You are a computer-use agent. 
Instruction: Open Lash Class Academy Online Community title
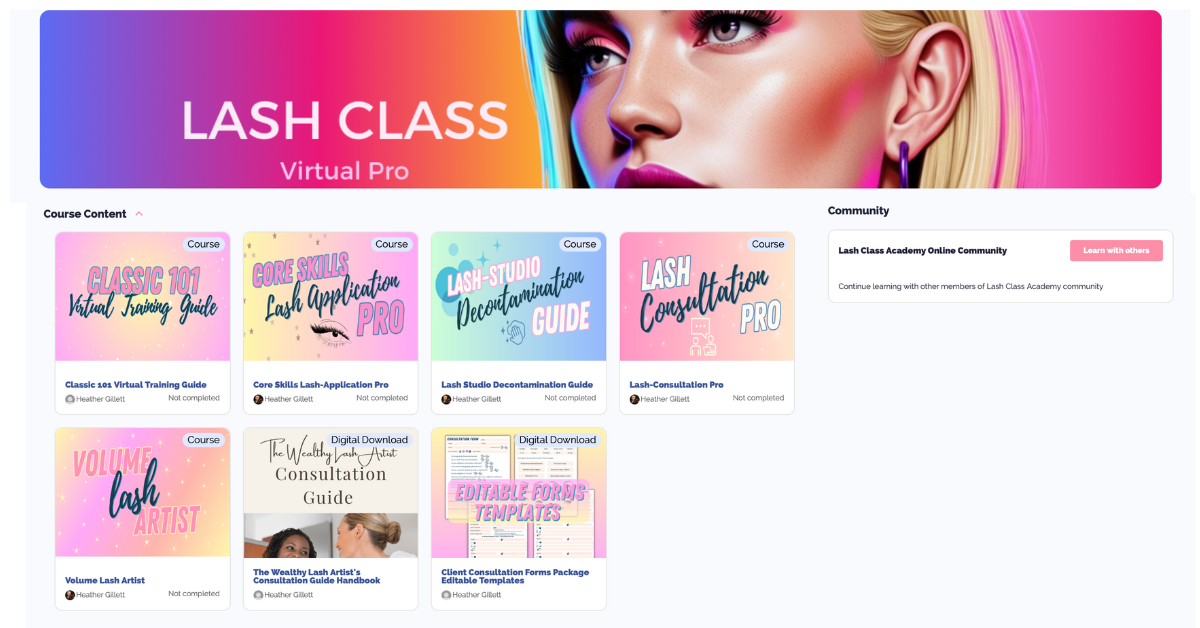(922, 251)
